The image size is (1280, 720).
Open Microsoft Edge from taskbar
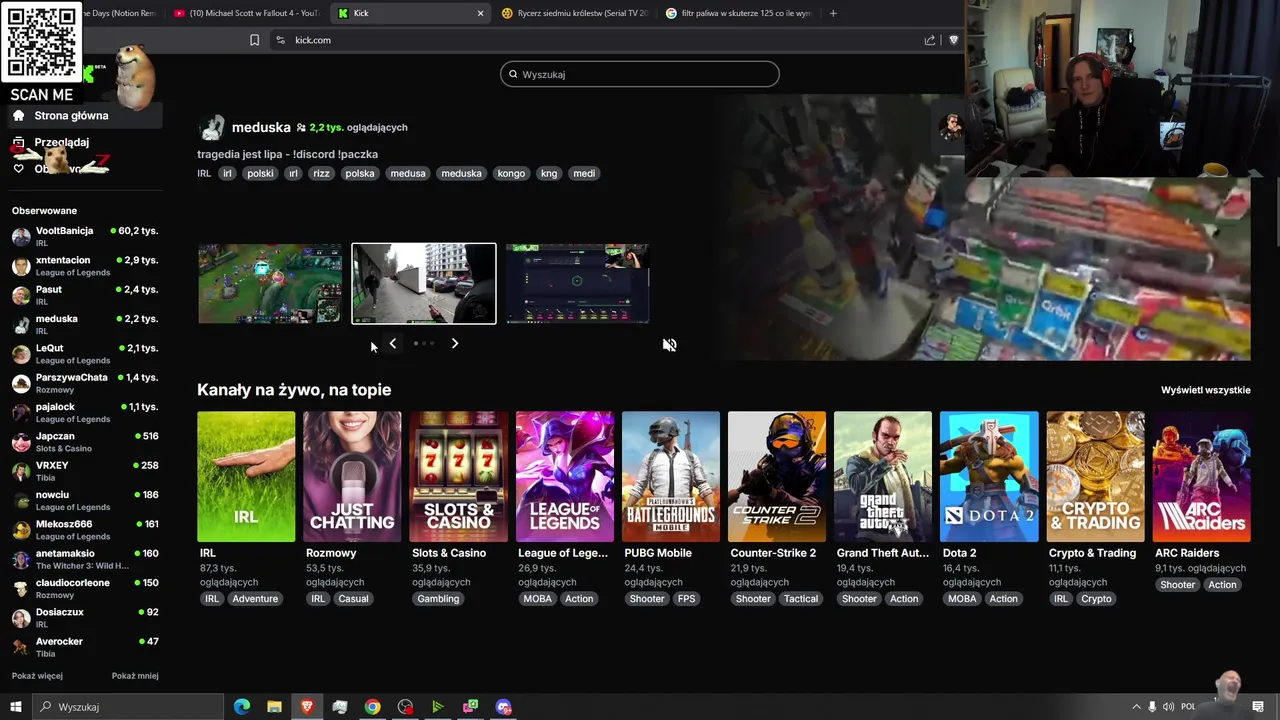pyautogui.click(x=242, y=707)
